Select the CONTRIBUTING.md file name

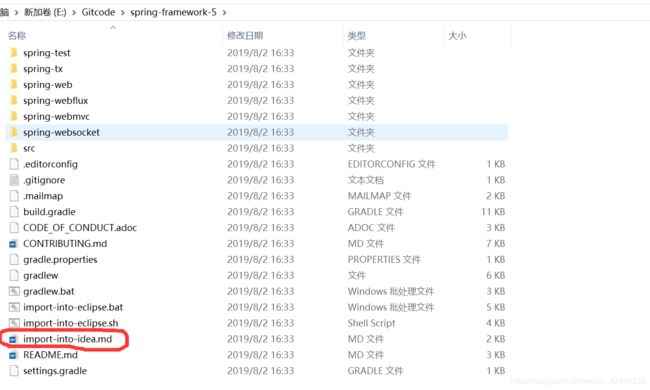[65, 243]
